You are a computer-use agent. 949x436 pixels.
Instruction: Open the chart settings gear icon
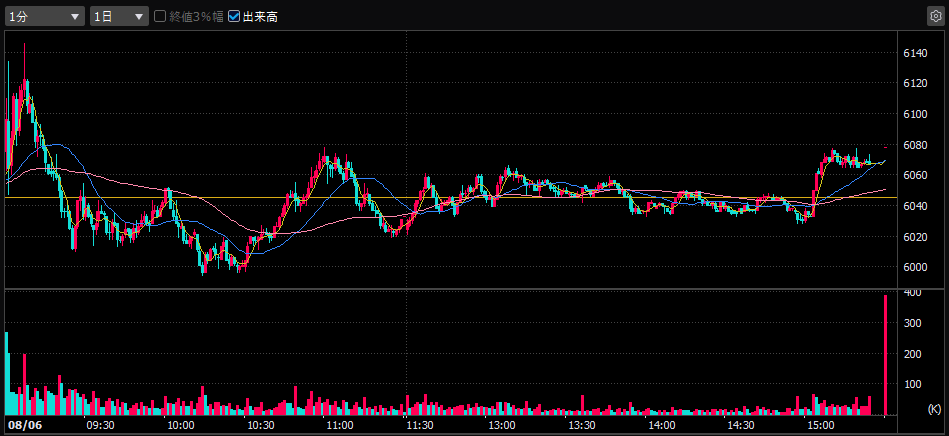click(x=934, y=16)
